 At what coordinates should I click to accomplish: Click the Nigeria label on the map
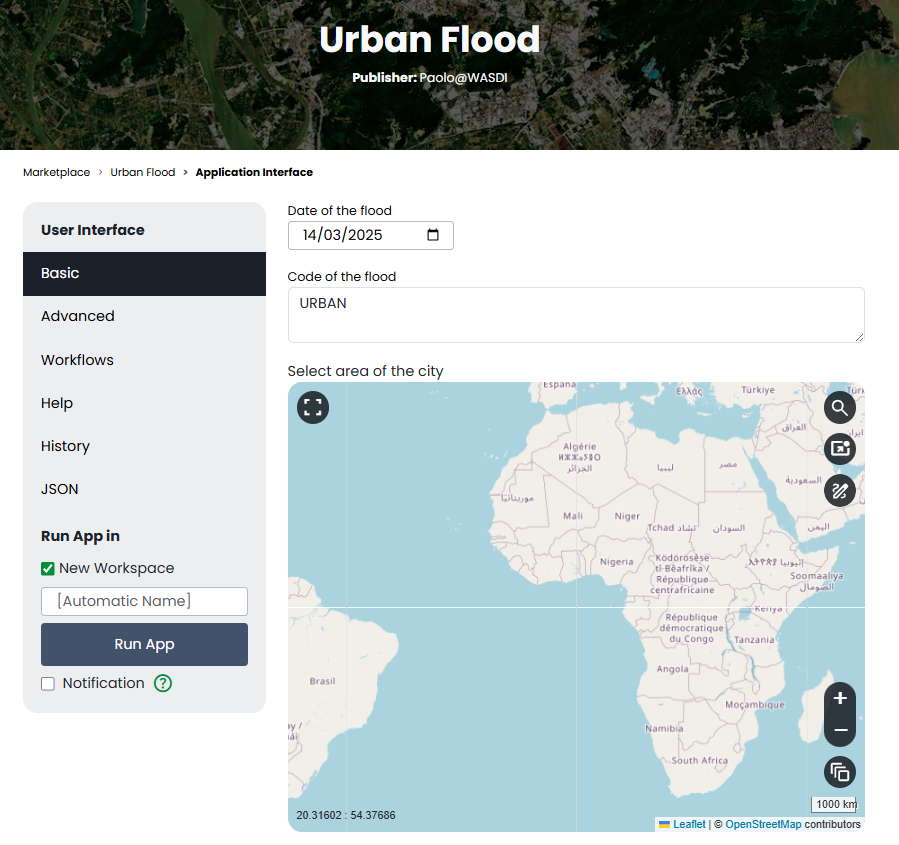pyautogui.click(x=617, y=562)
